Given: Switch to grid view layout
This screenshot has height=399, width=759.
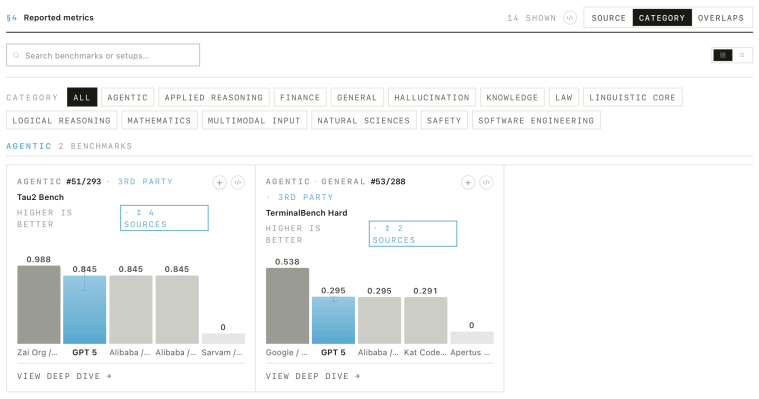Looking at the screenshot, I should 723,55.
